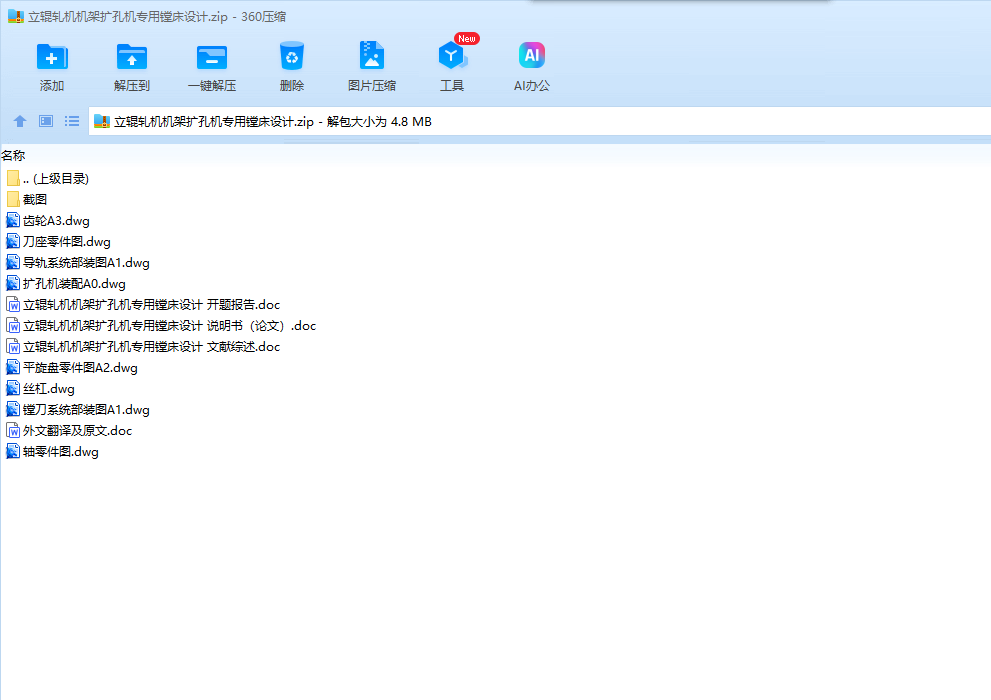Select file name 轴零件图.dwg

pos(61,452)
